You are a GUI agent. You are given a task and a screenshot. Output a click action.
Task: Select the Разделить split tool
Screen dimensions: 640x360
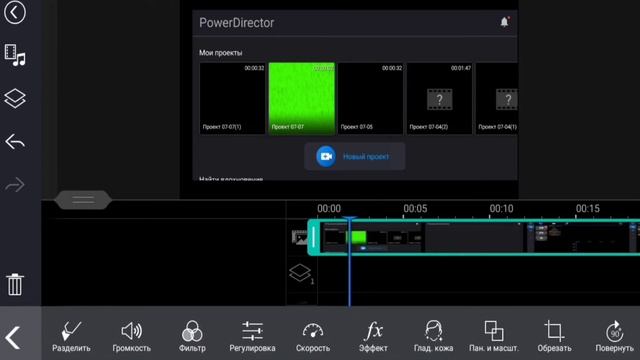tap(71, 336)
